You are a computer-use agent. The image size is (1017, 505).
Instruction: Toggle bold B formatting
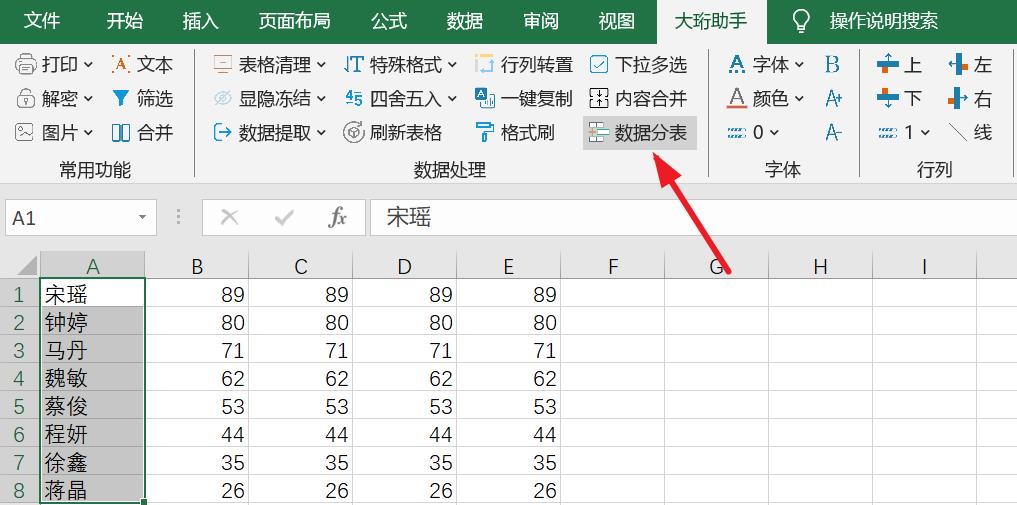pyautogui.click(x=833, y=64)
